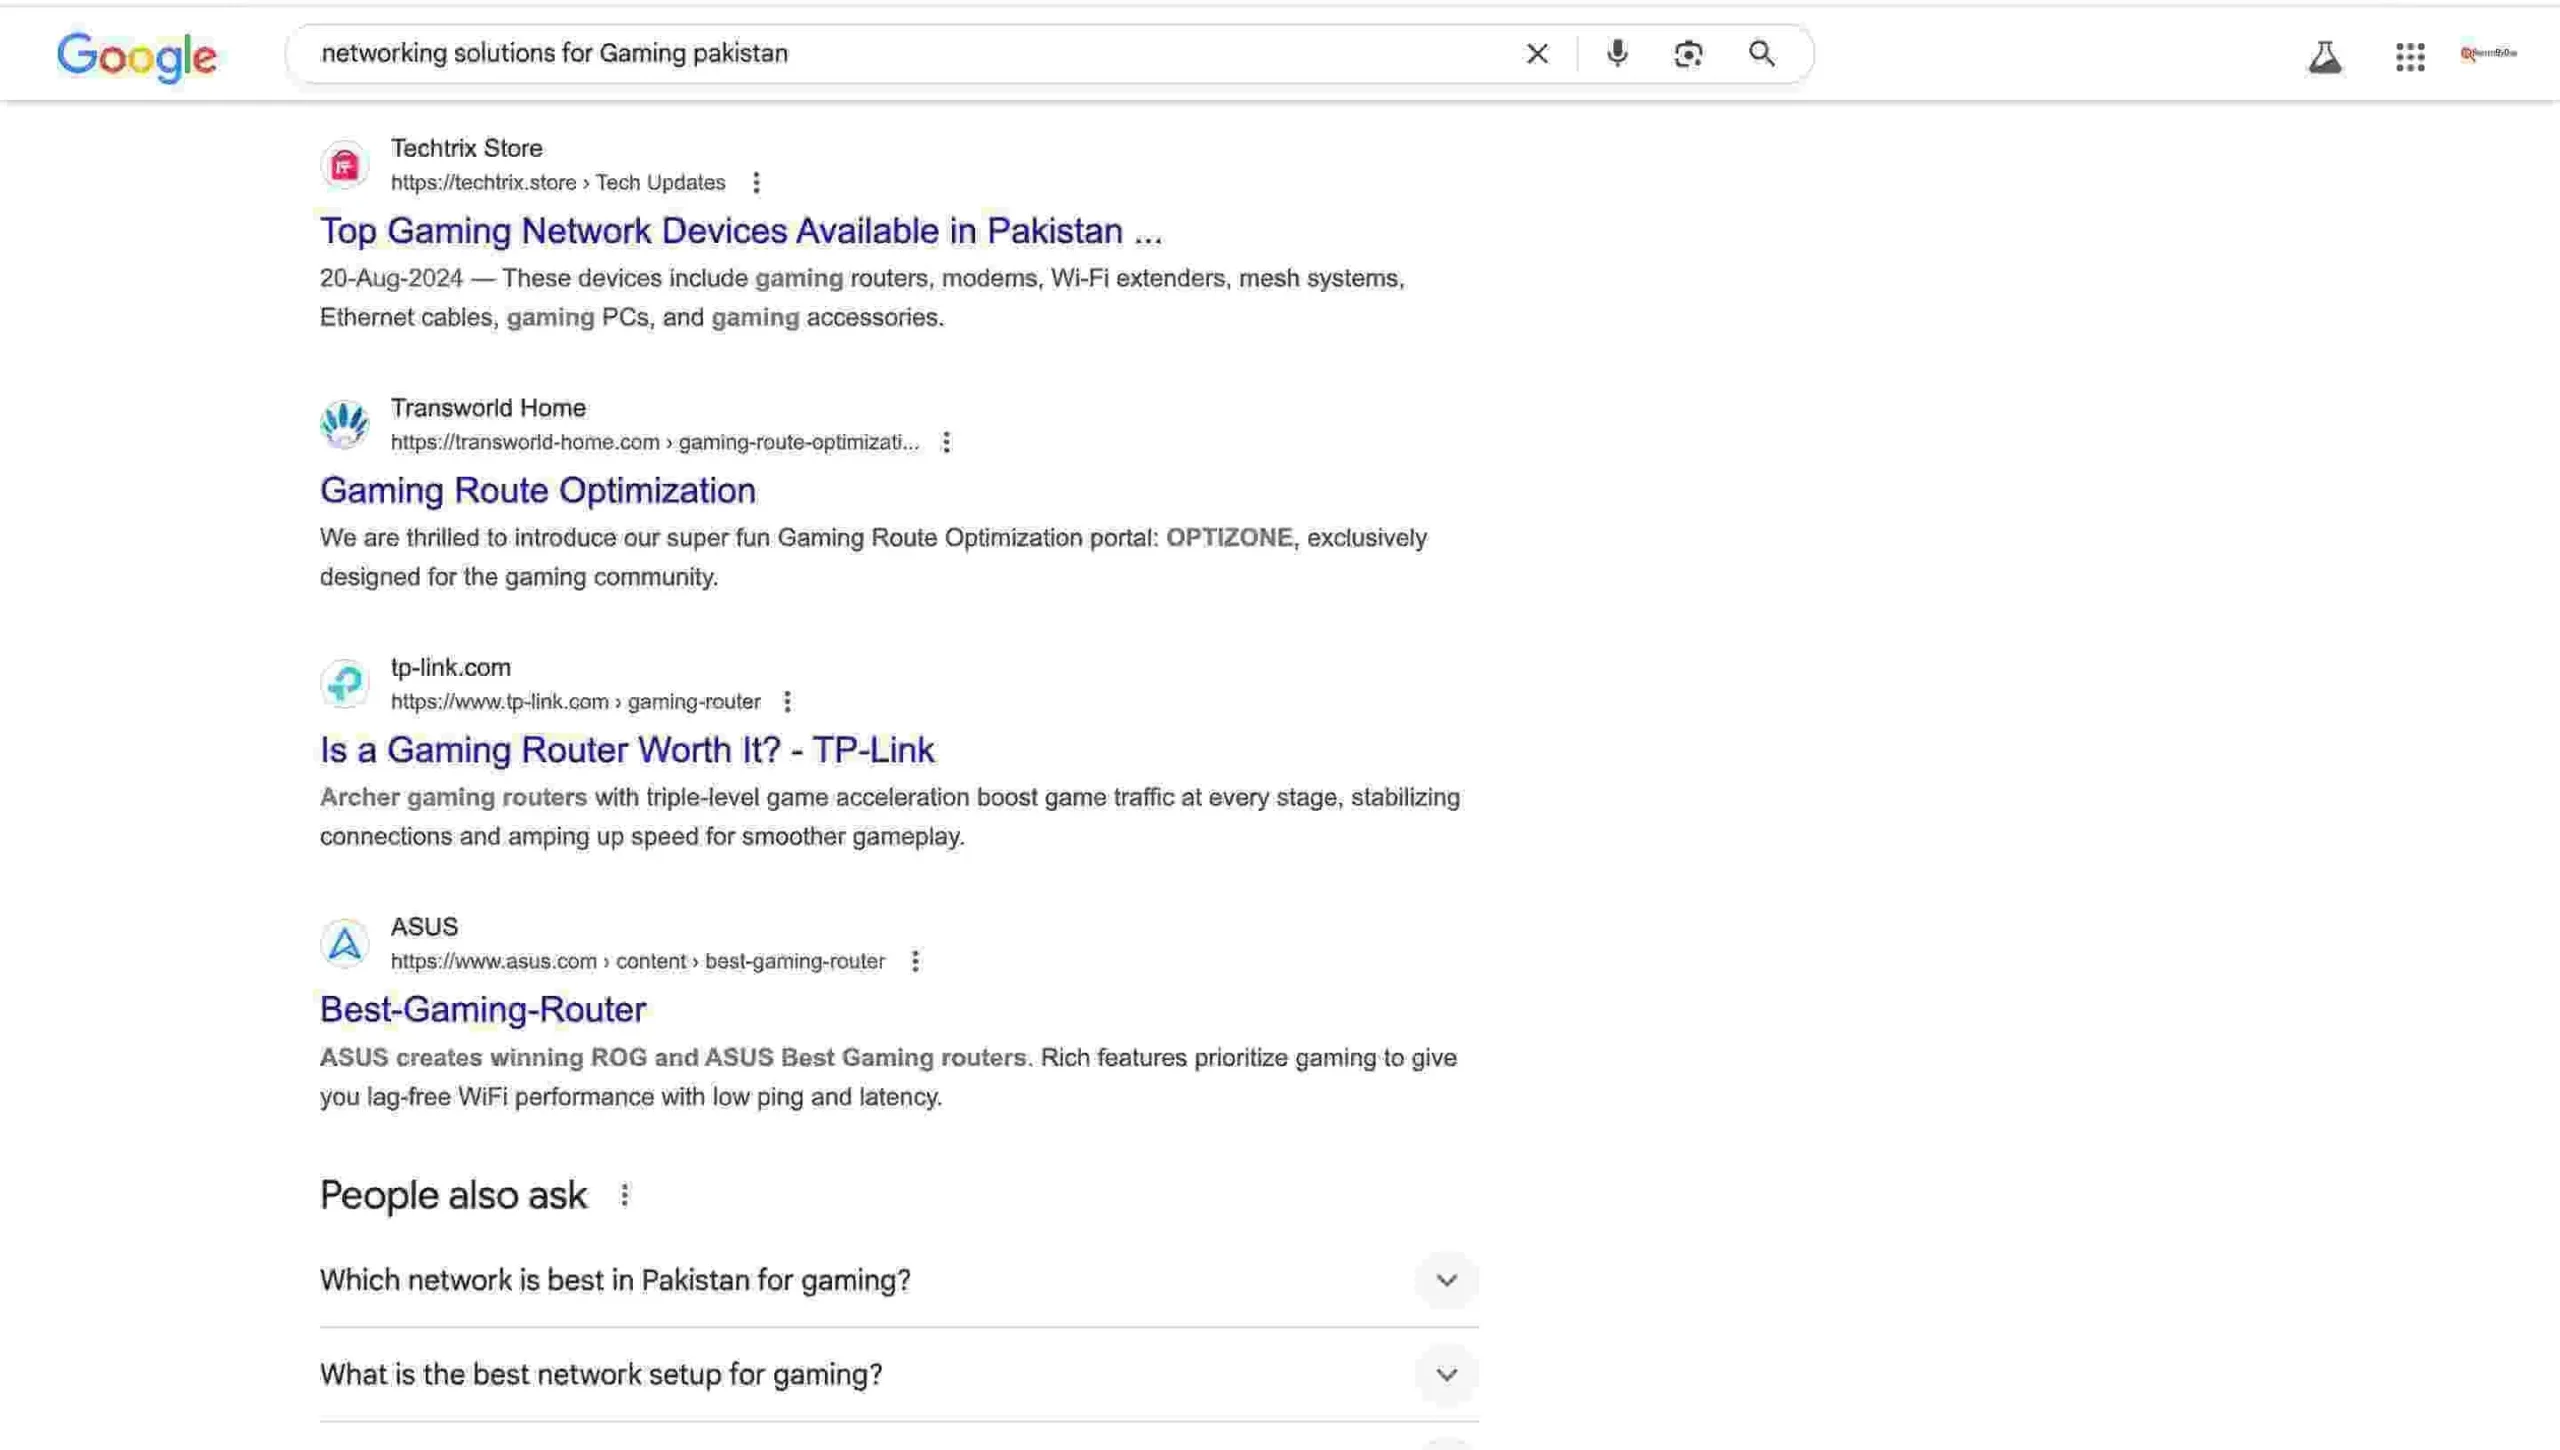Open the three-dot menu beside the TP-Link result

(x=788, y=701)
